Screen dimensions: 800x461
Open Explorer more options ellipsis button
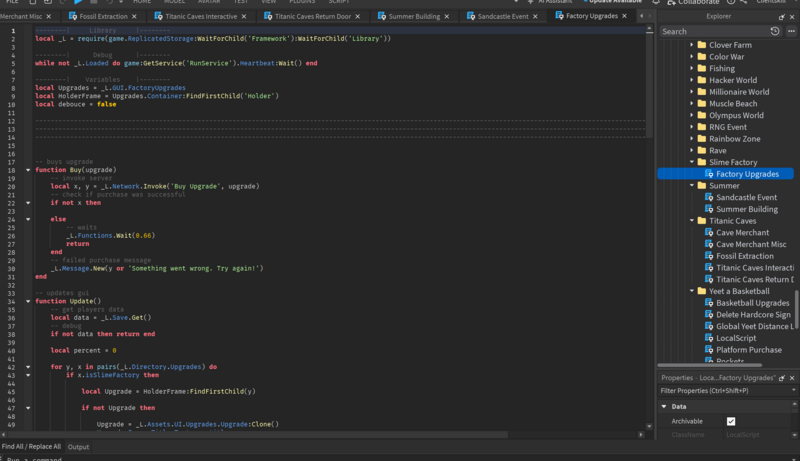[x=790, y=31]
